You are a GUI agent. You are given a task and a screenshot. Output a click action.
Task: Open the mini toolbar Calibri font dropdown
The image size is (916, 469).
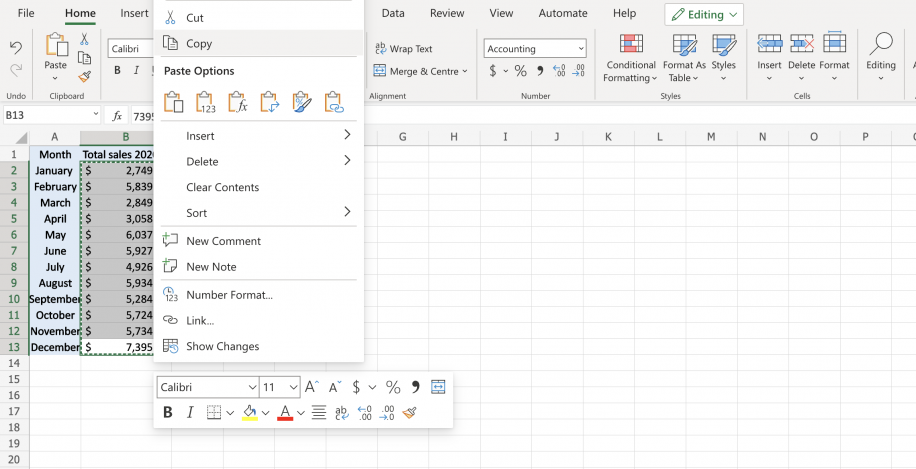252,387
